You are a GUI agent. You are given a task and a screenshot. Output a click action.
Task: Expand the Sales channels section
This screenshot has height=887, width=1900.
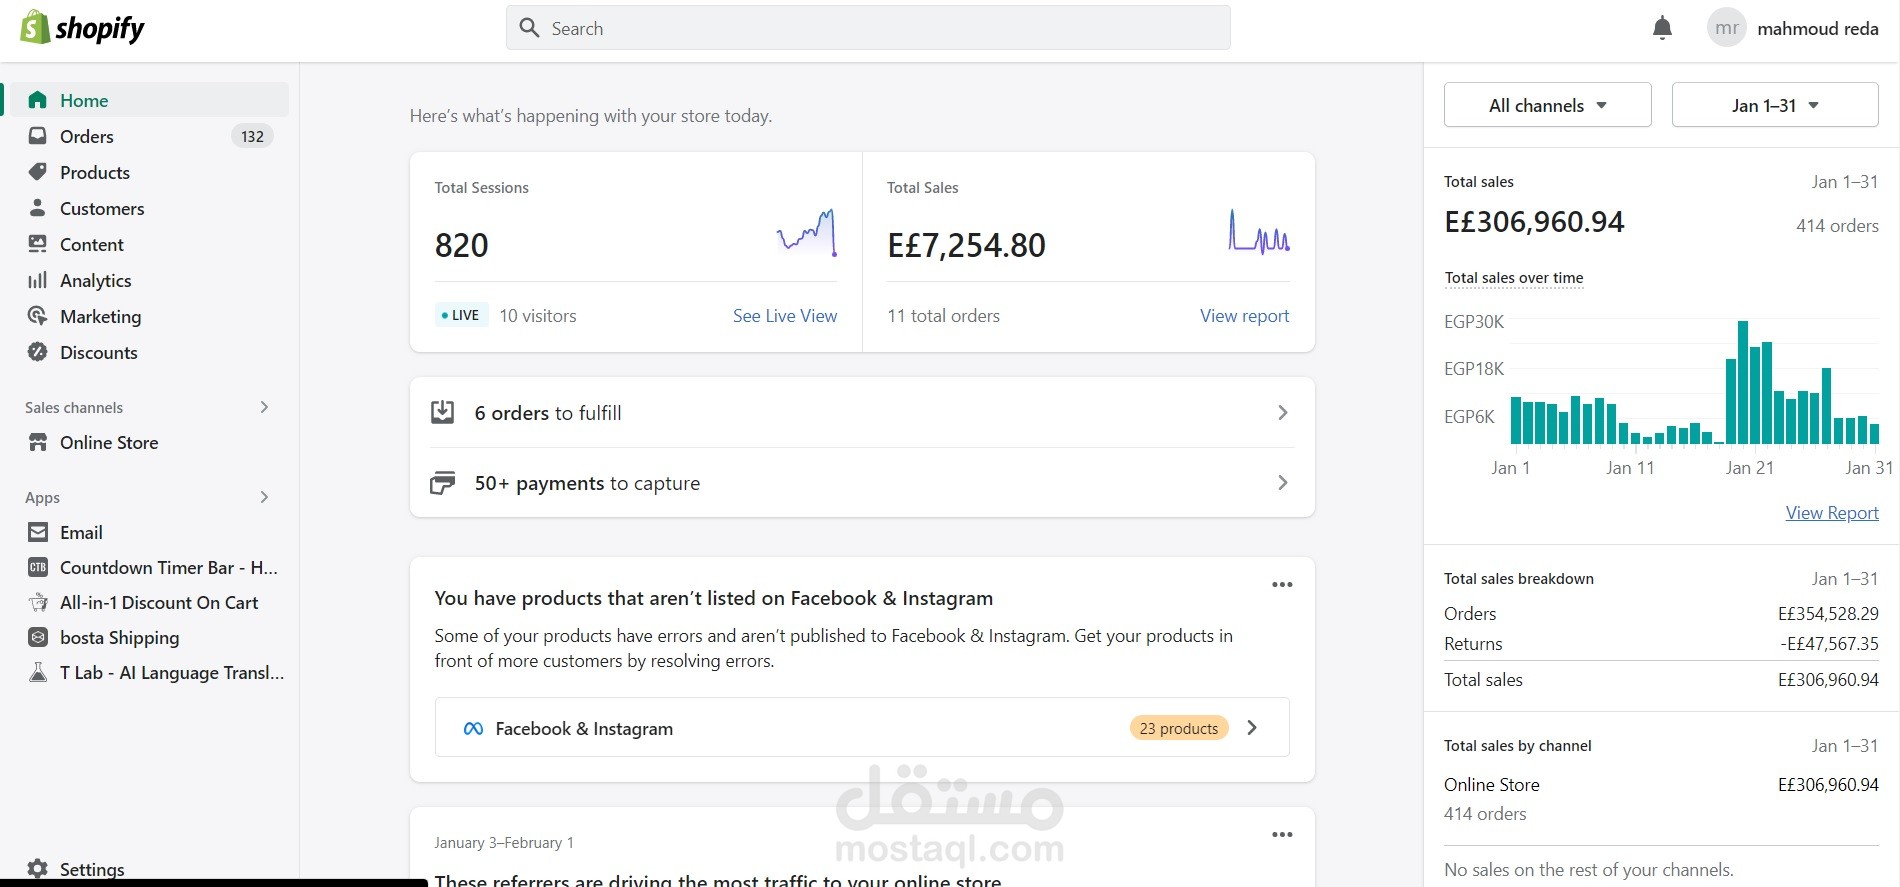[x=264, y=407]
